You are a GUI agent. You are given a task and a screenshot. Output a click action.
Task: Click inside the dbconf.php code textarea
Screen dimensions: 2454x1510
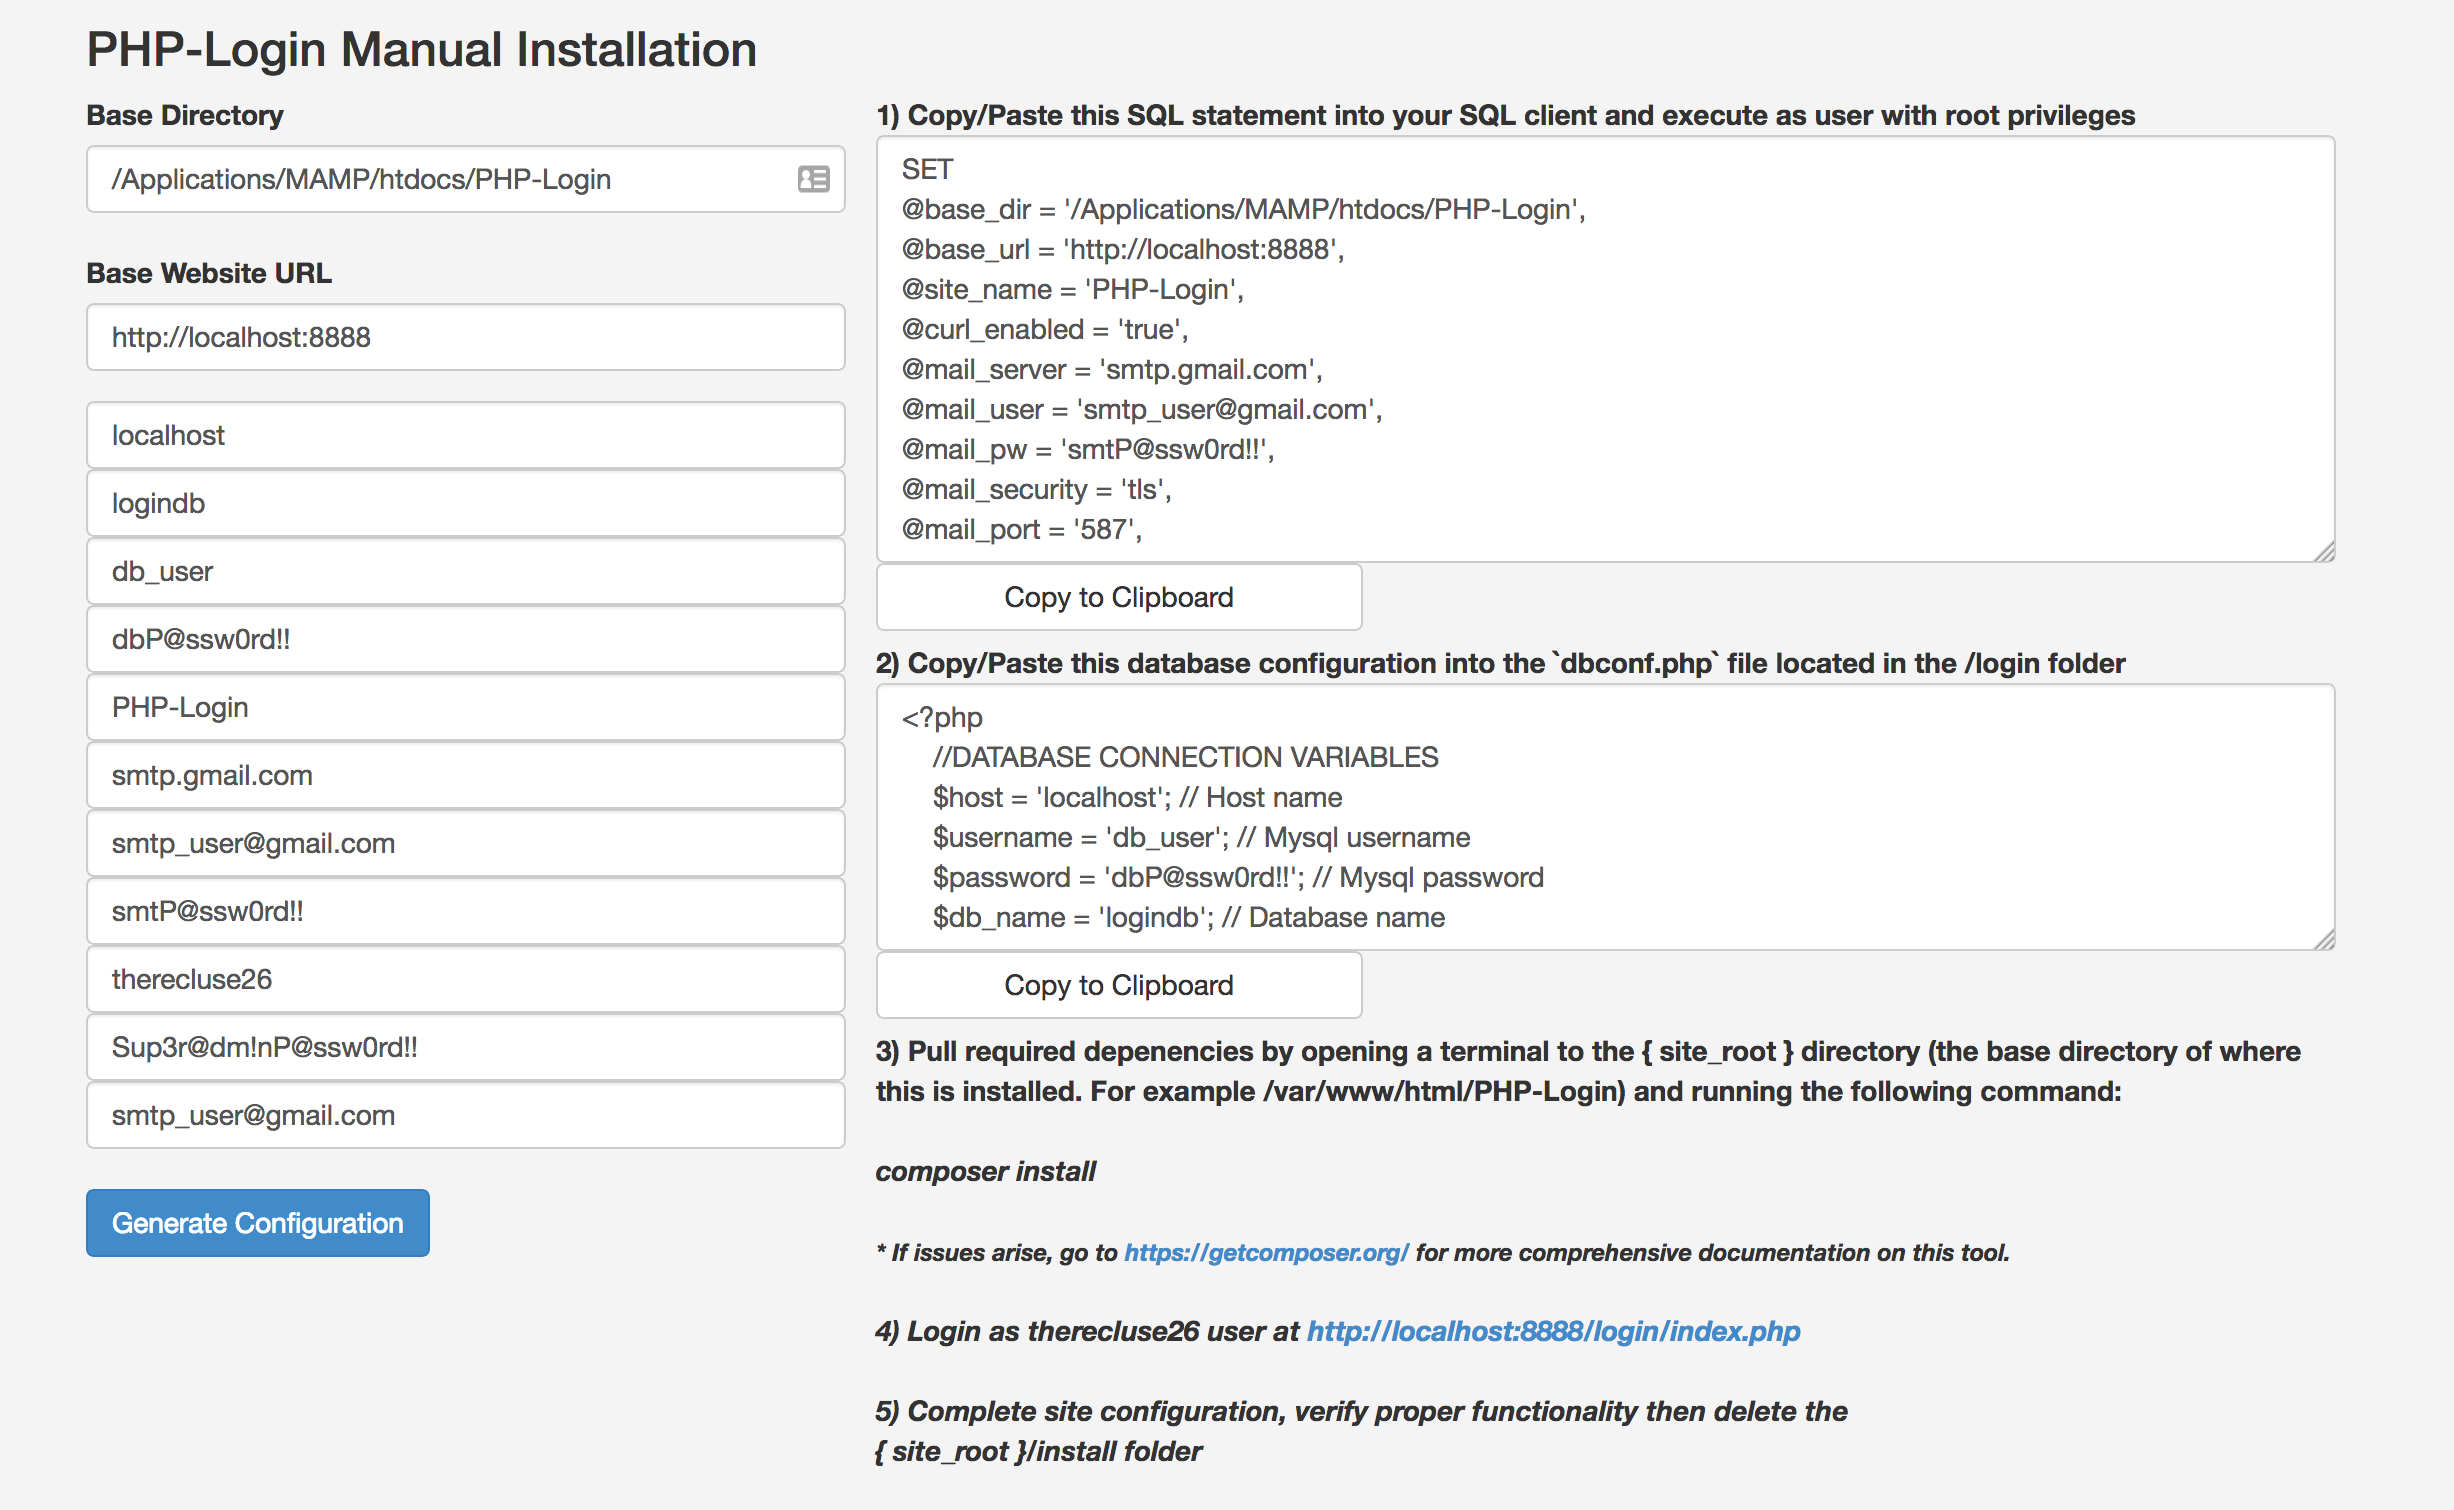point(1605,817)
